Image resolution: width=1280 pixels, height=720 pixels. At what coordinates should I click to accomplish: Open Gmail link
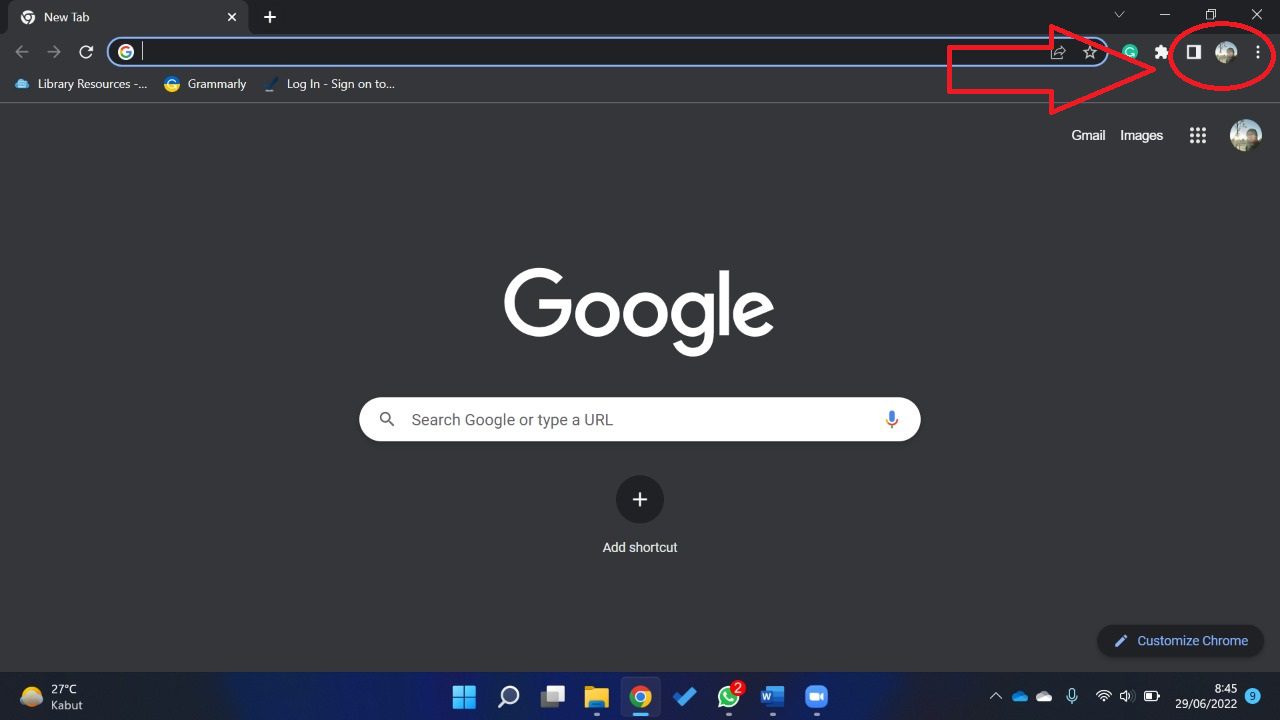point(1088,135)
